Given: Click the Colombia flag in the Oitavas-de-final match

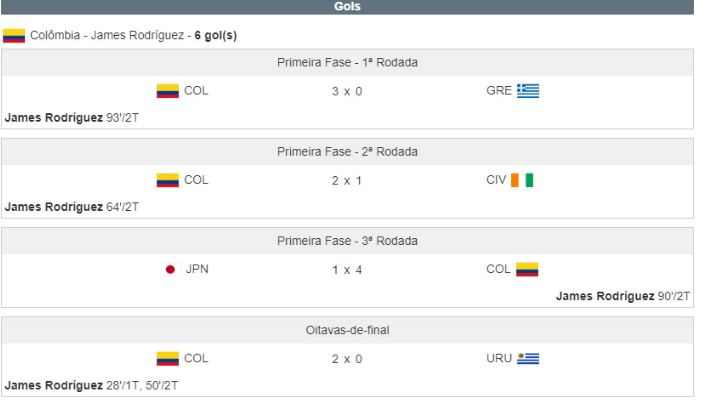Looking at the screenshot, I should click(167, 358).
